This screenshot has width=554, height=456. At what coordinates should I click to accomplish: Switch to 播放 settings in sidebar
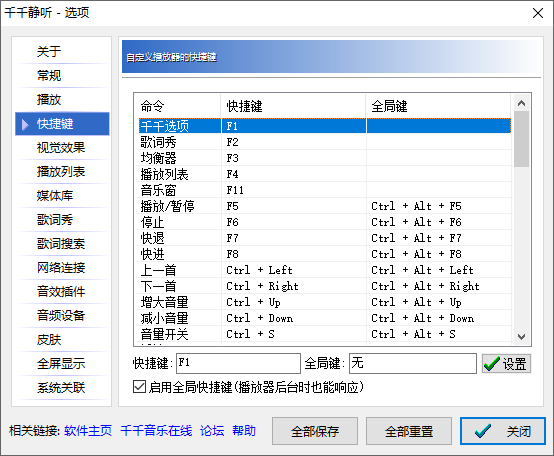click(62, 100)
